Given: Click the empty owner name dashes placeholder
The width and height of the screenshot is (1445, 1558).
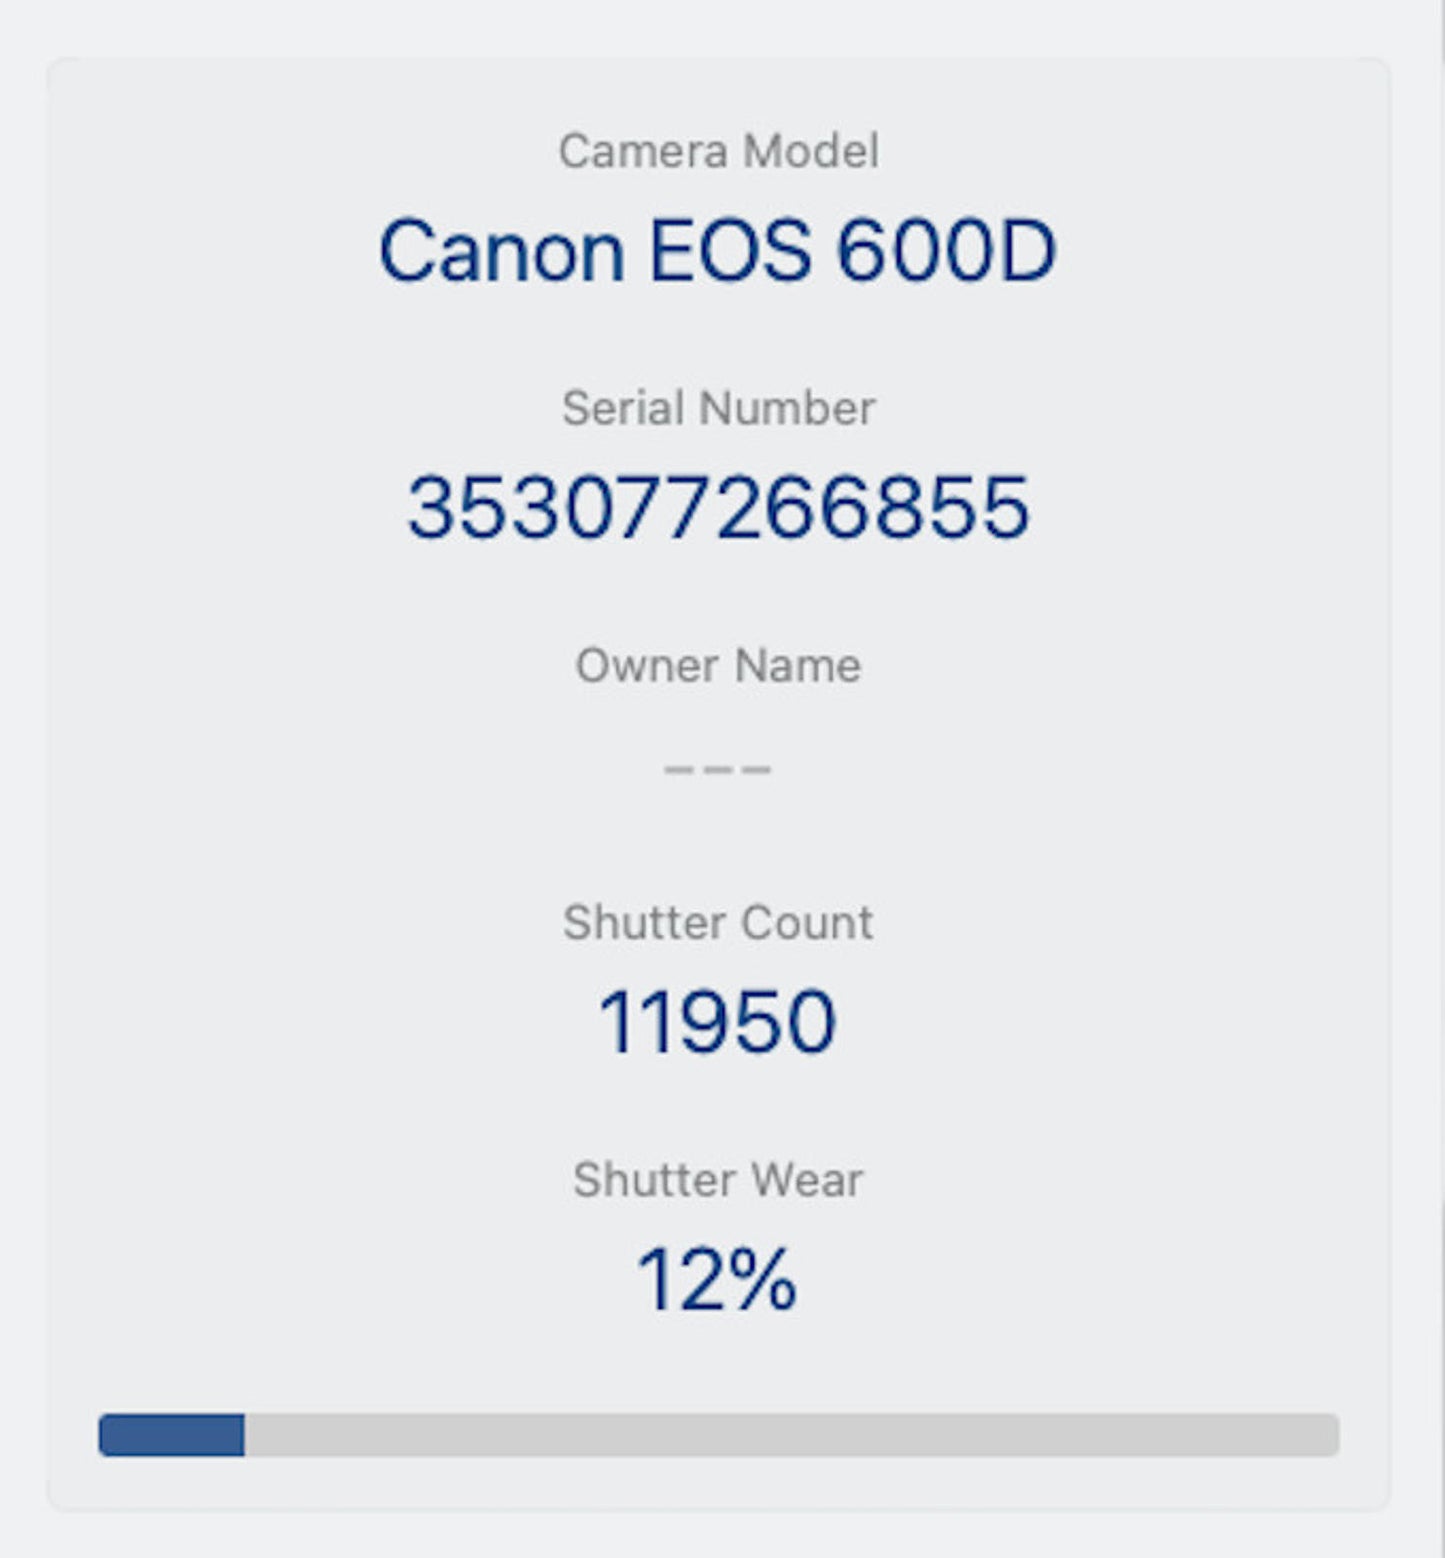Looking at the screenshot, I should pos(718,769).
